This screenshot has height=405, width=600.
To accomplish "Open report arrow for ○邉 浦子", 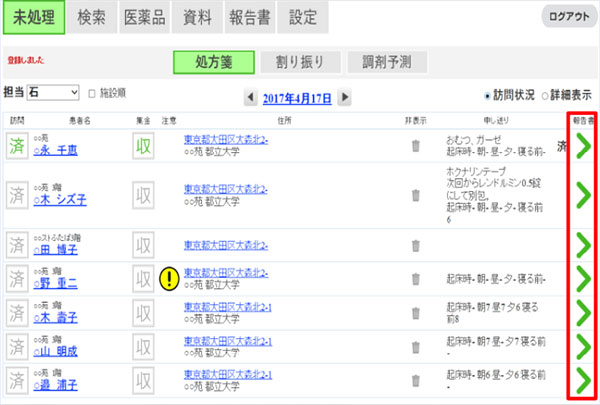I will pos(581,380).
